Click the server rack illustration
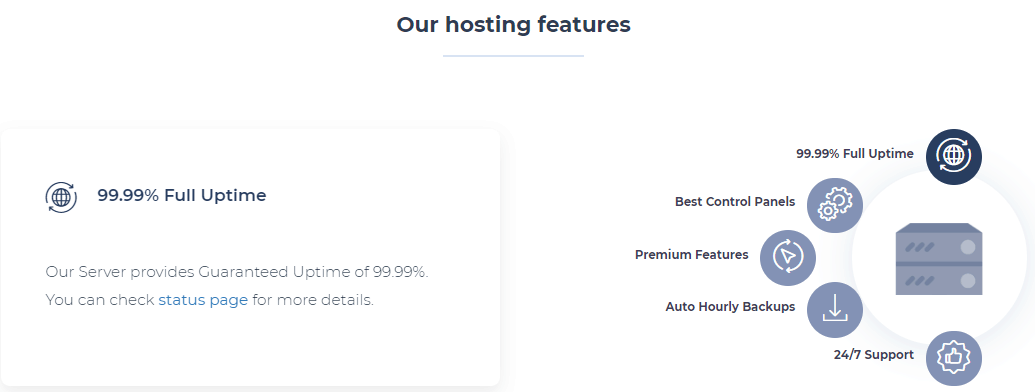Viewport: 1035px width, 392px height. (939, 259)
